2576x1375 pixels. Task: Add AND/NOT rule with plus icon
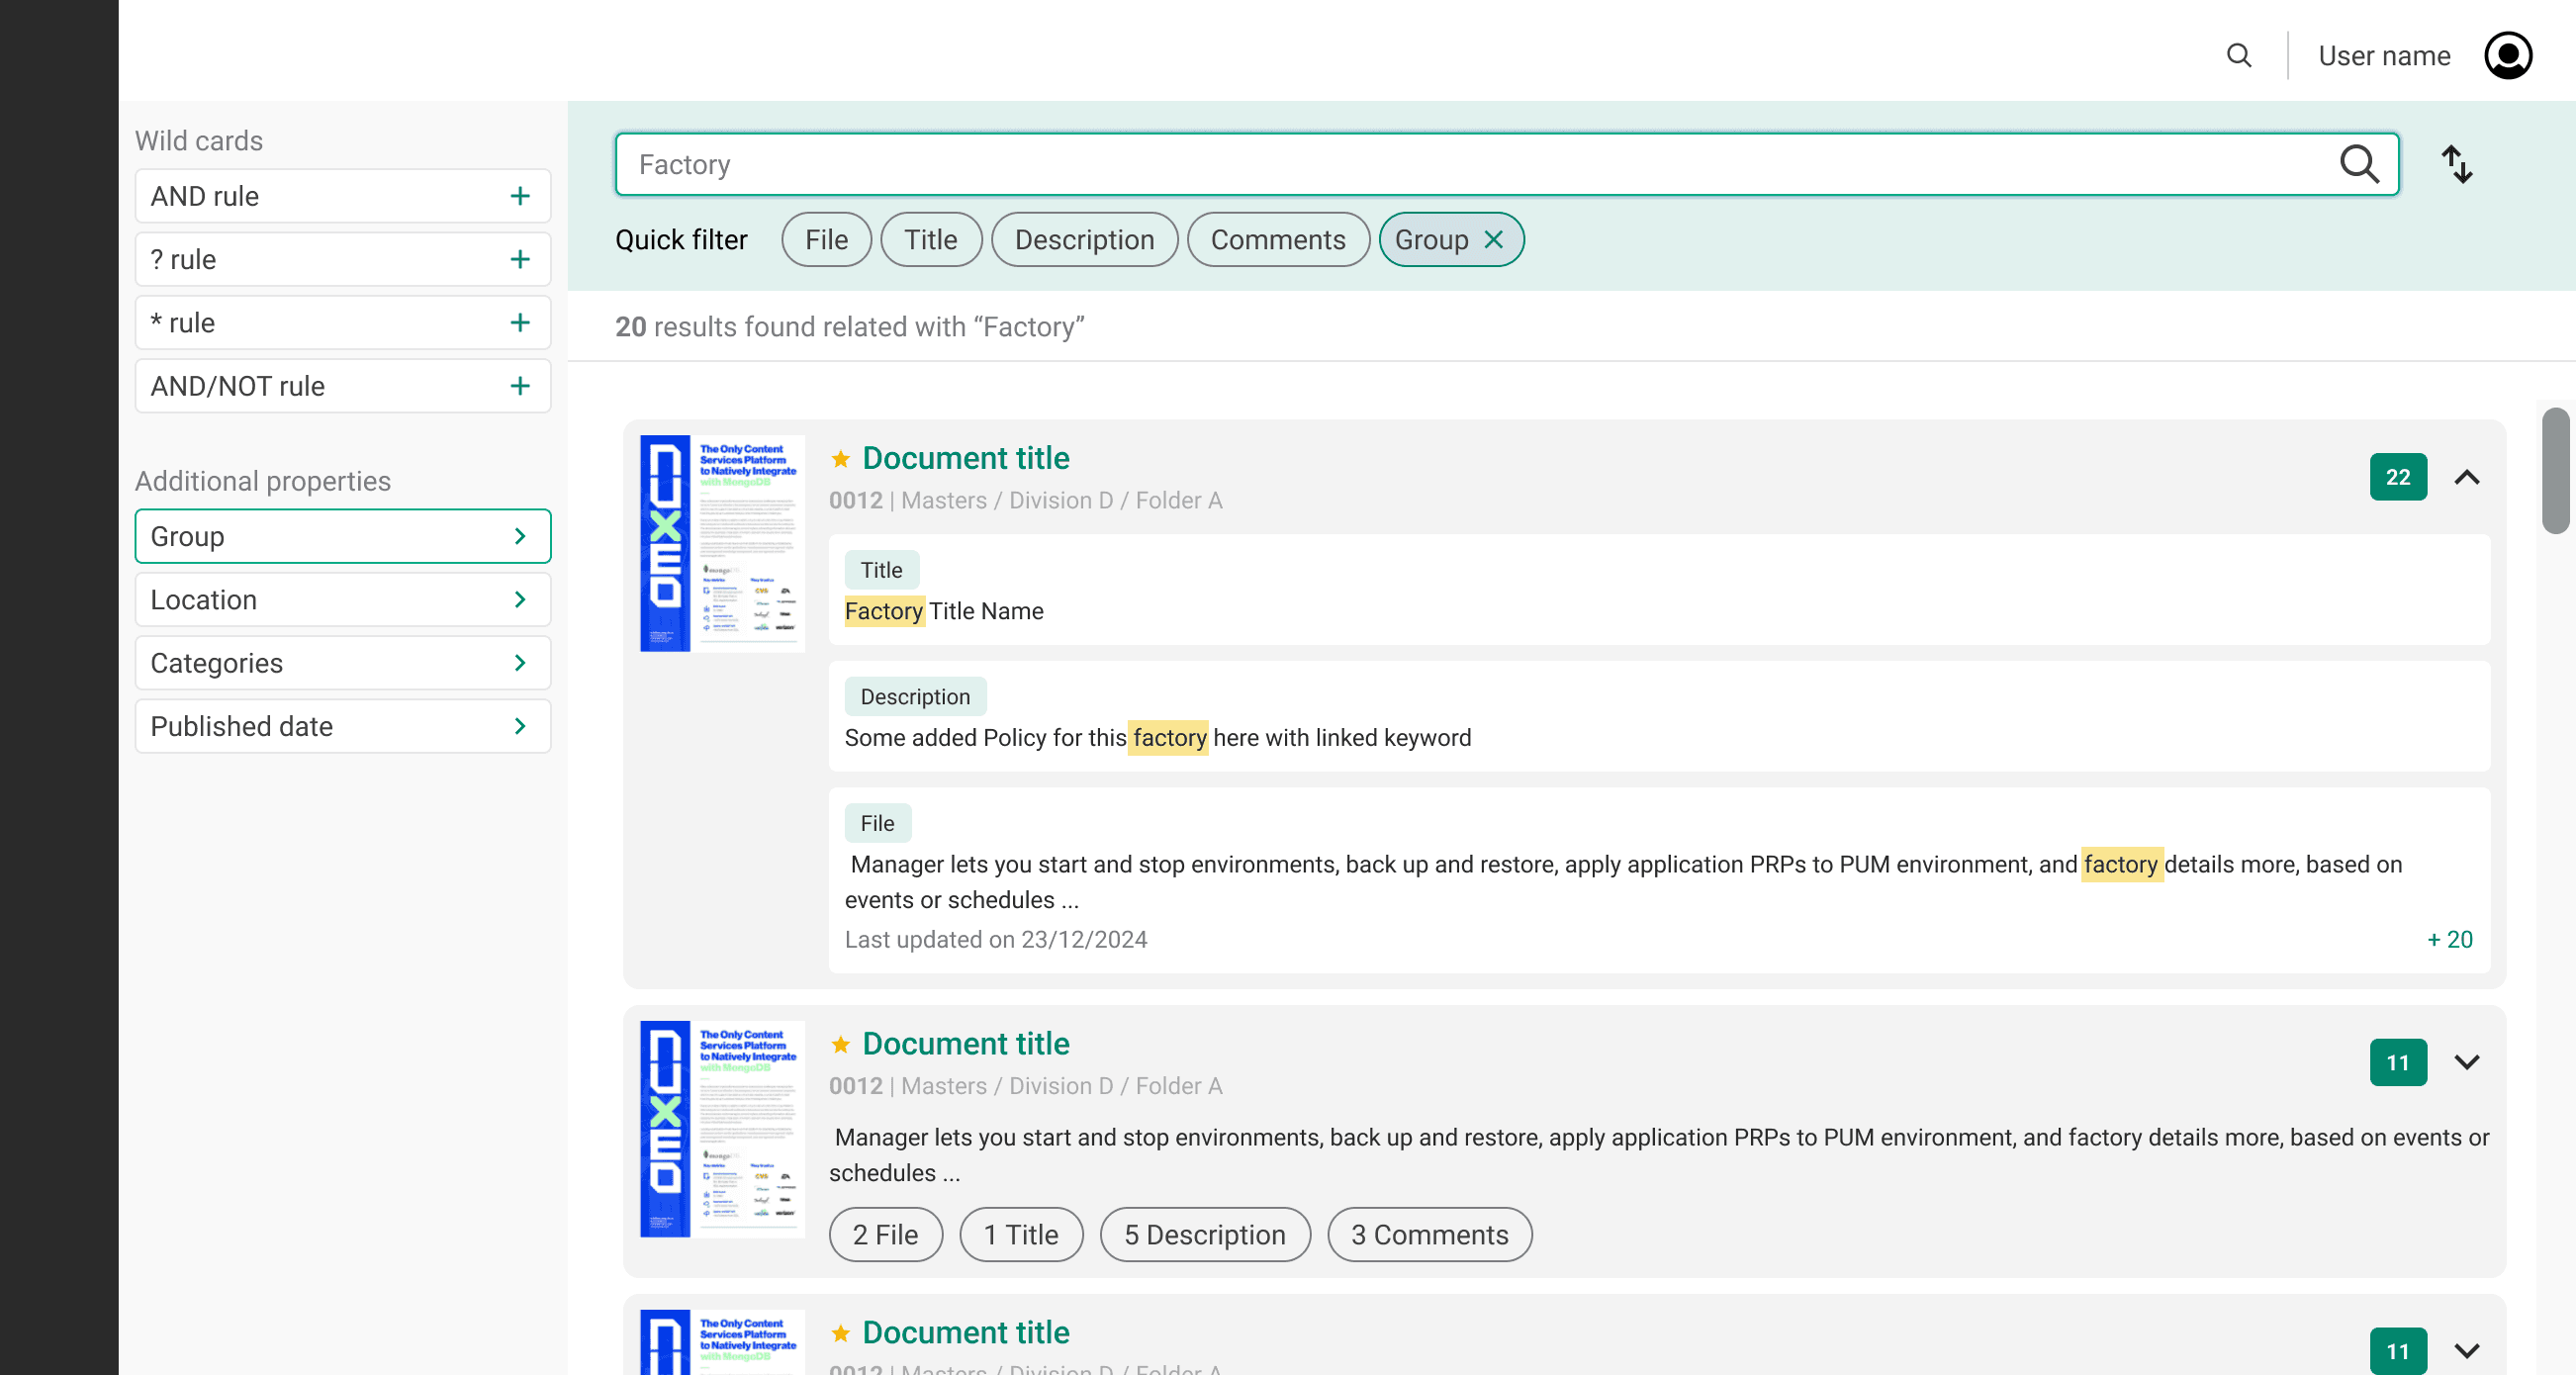(519, 386)
